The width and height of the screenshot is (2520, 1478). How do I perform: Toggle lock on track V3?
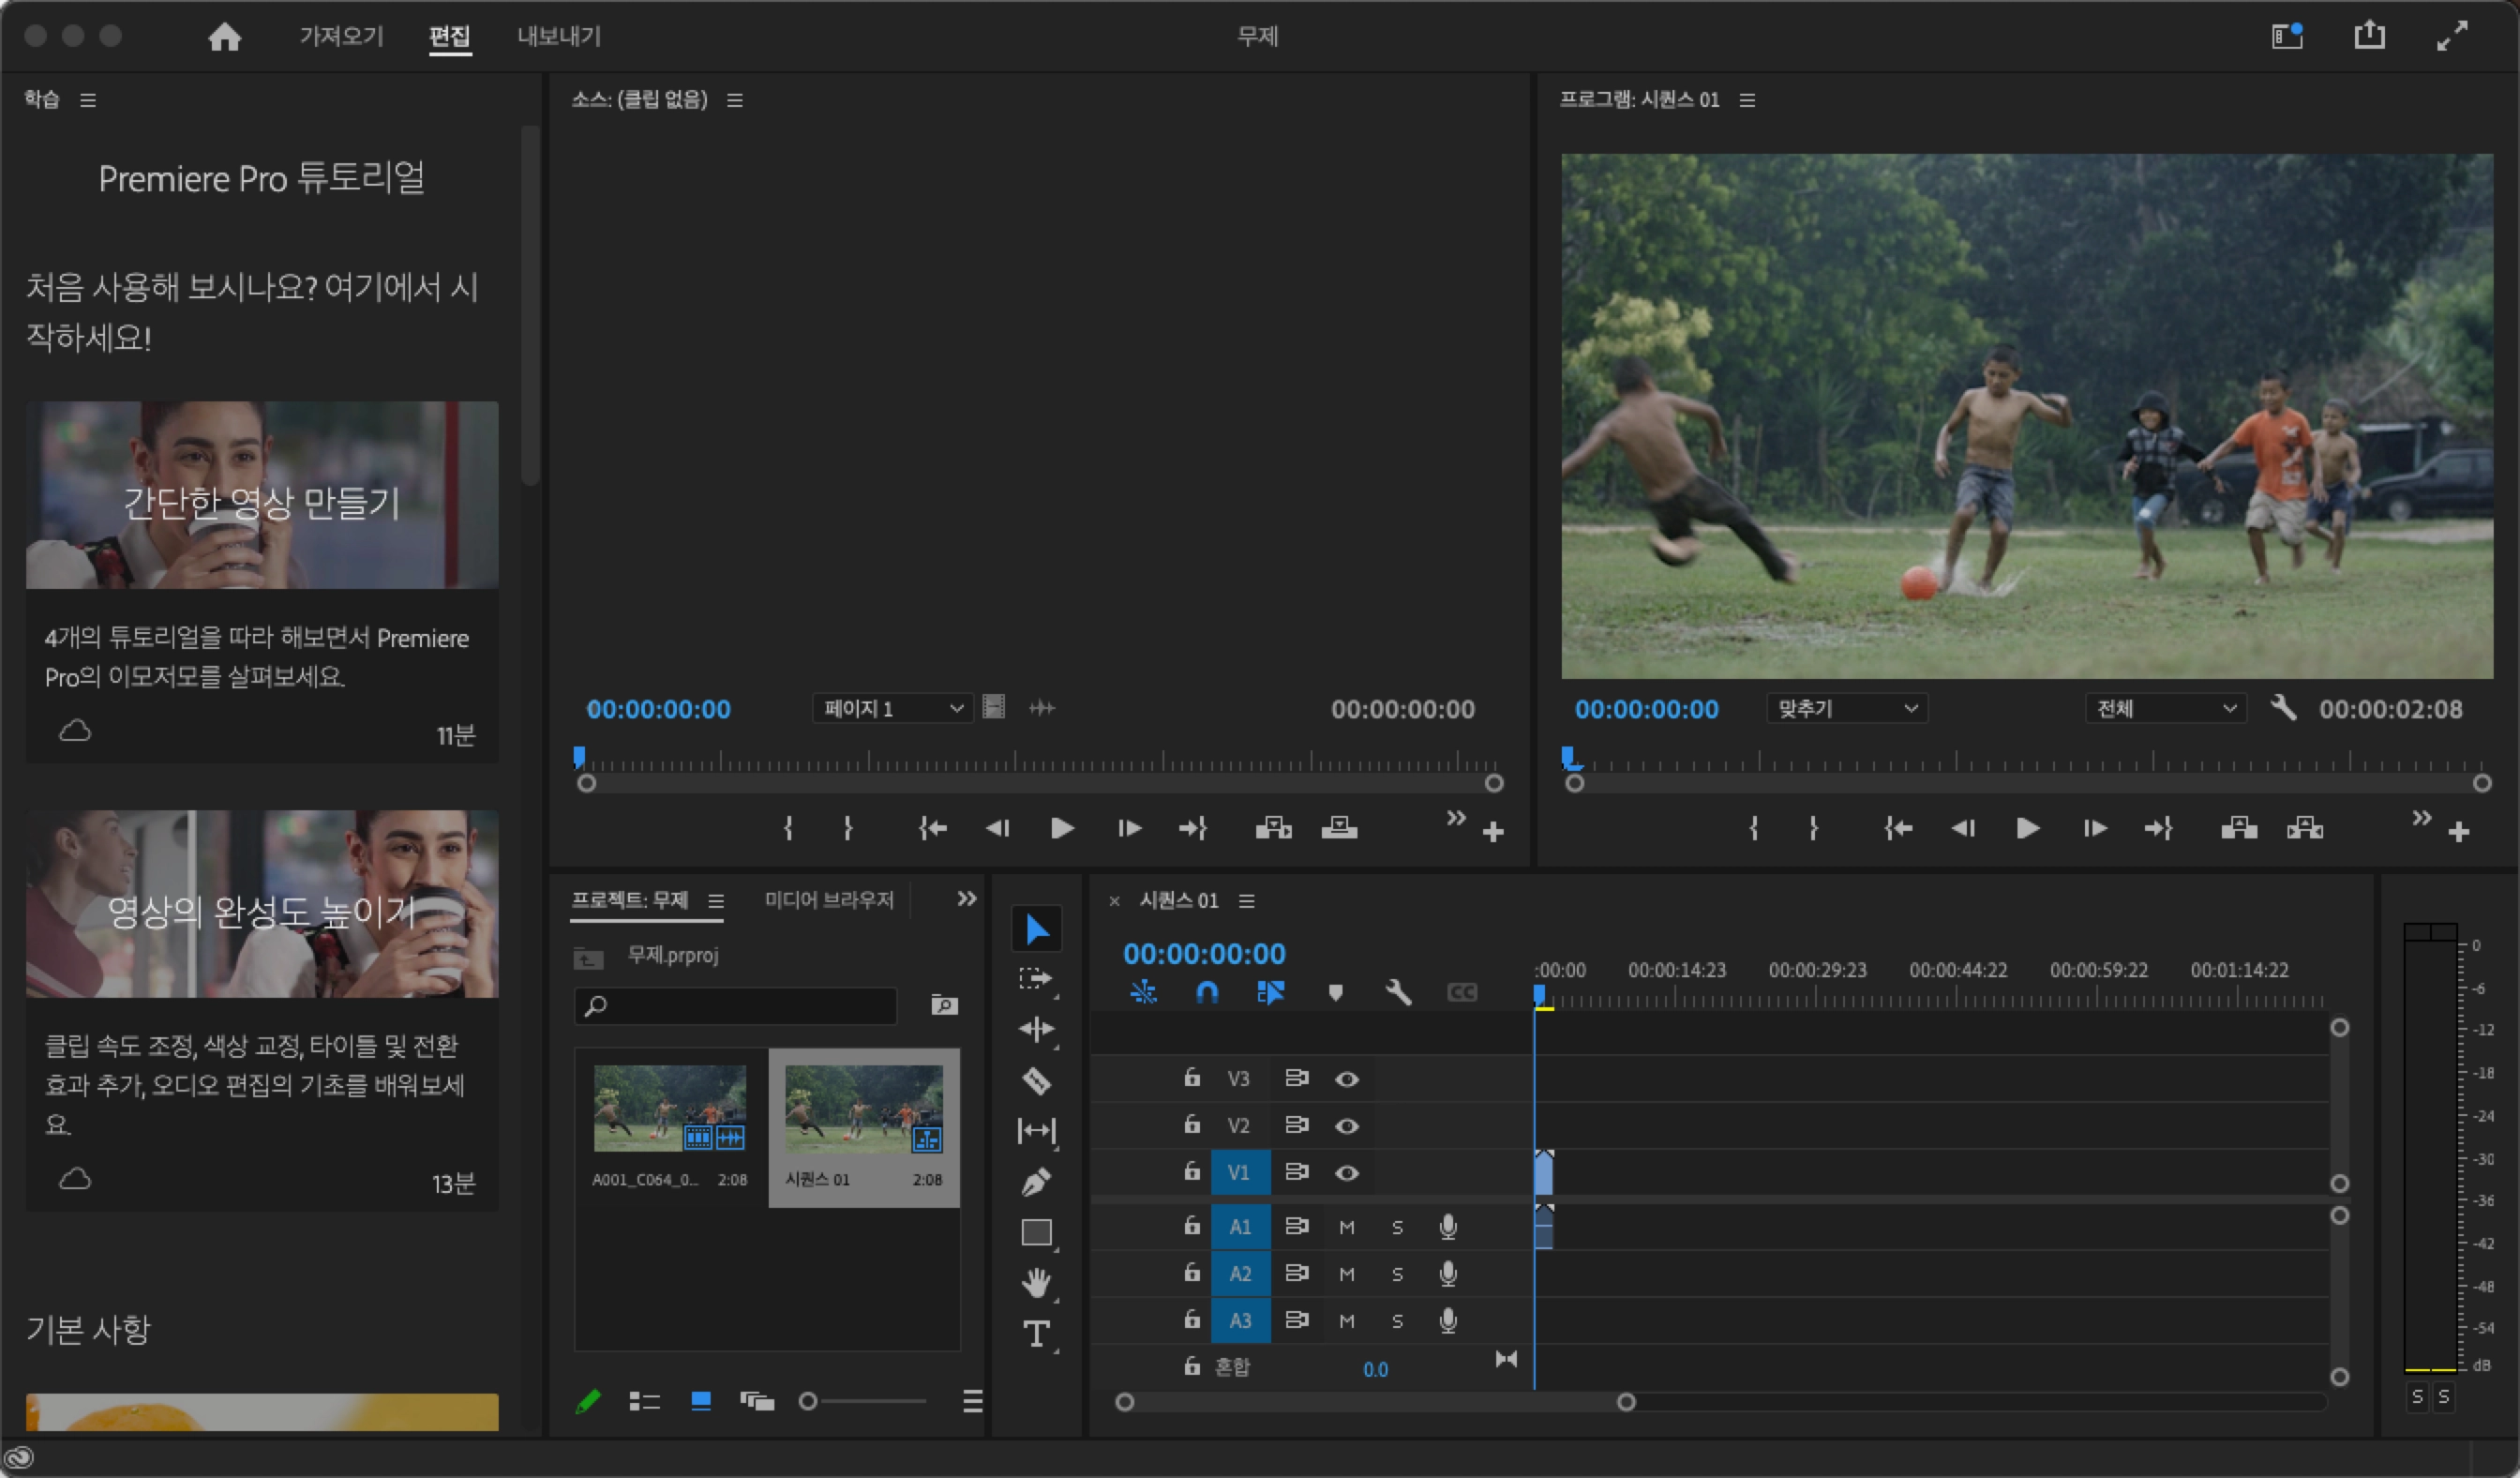1191,1078
